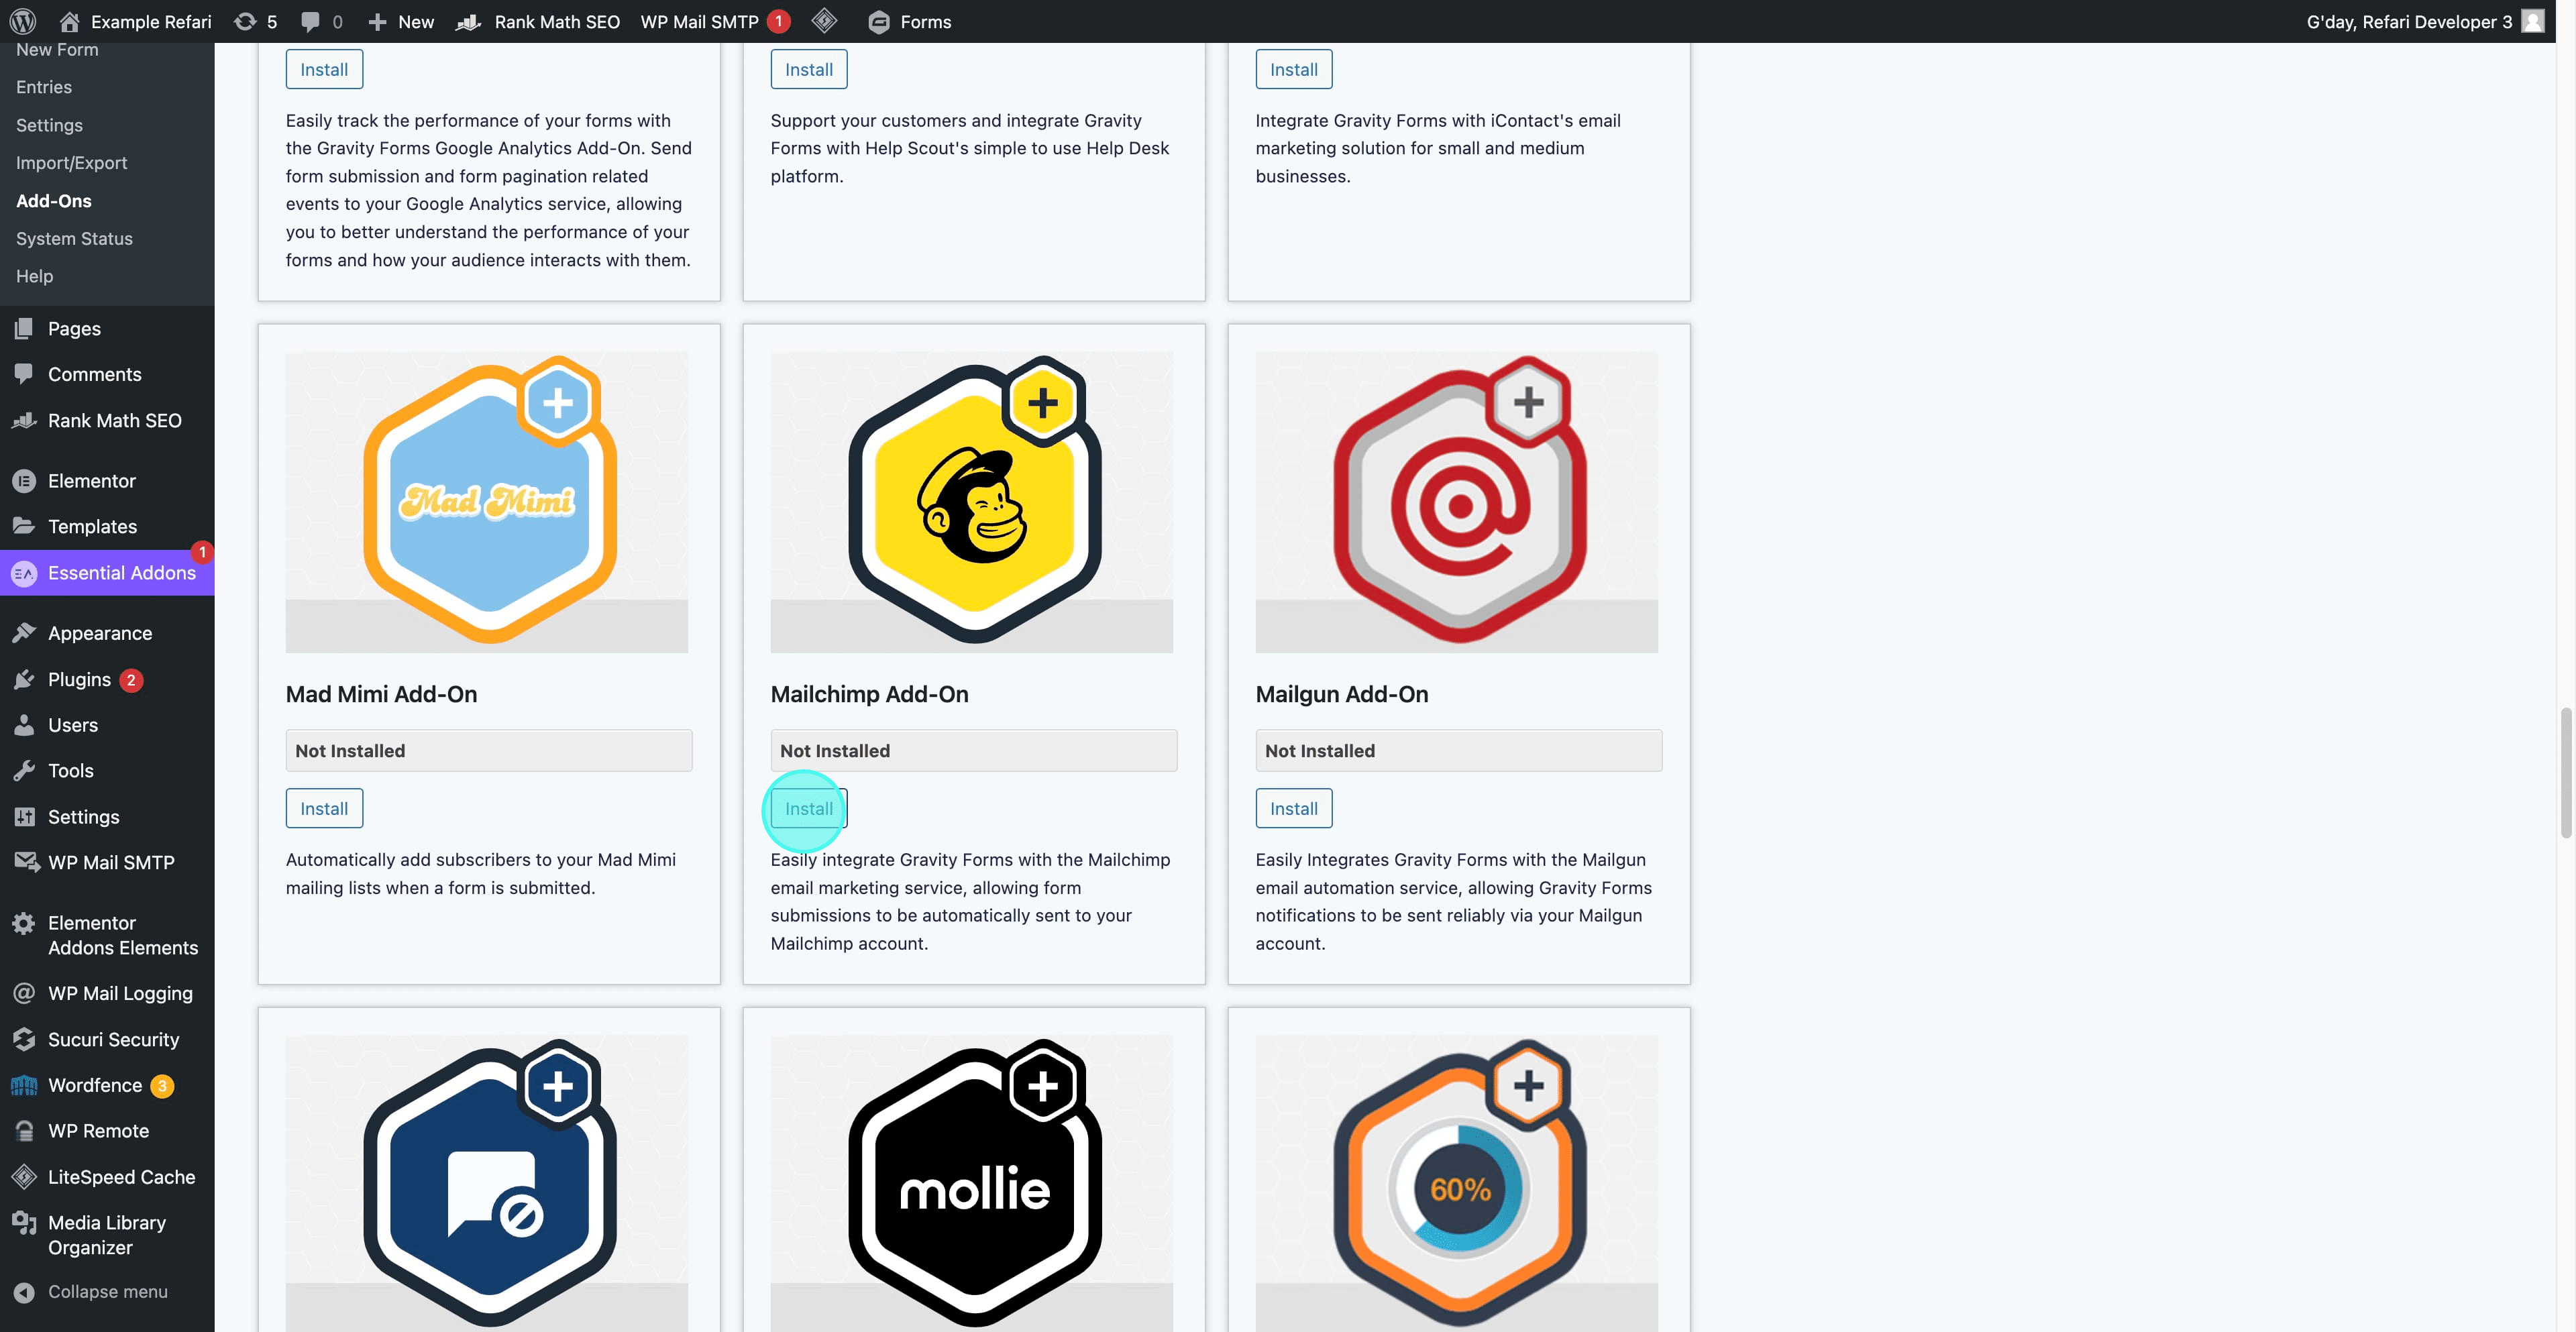The width and height of the screenshot is (2576, 1332).
Task: Click the Mailgun Not Installed status
Action: 1459,750
